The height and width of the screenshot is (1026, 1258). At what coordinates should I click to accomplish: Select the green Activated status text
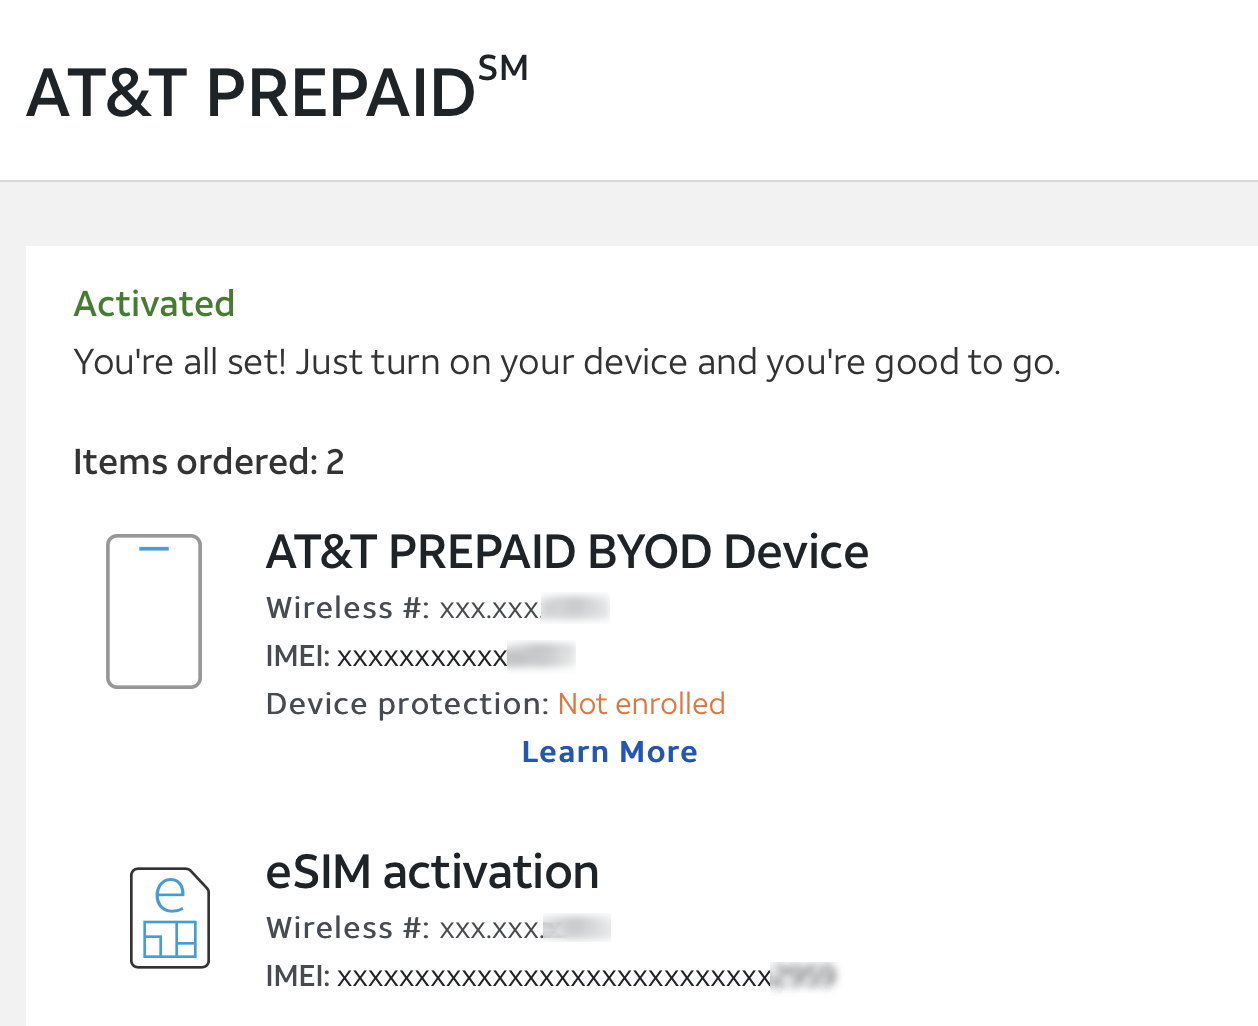pos(154,304)
